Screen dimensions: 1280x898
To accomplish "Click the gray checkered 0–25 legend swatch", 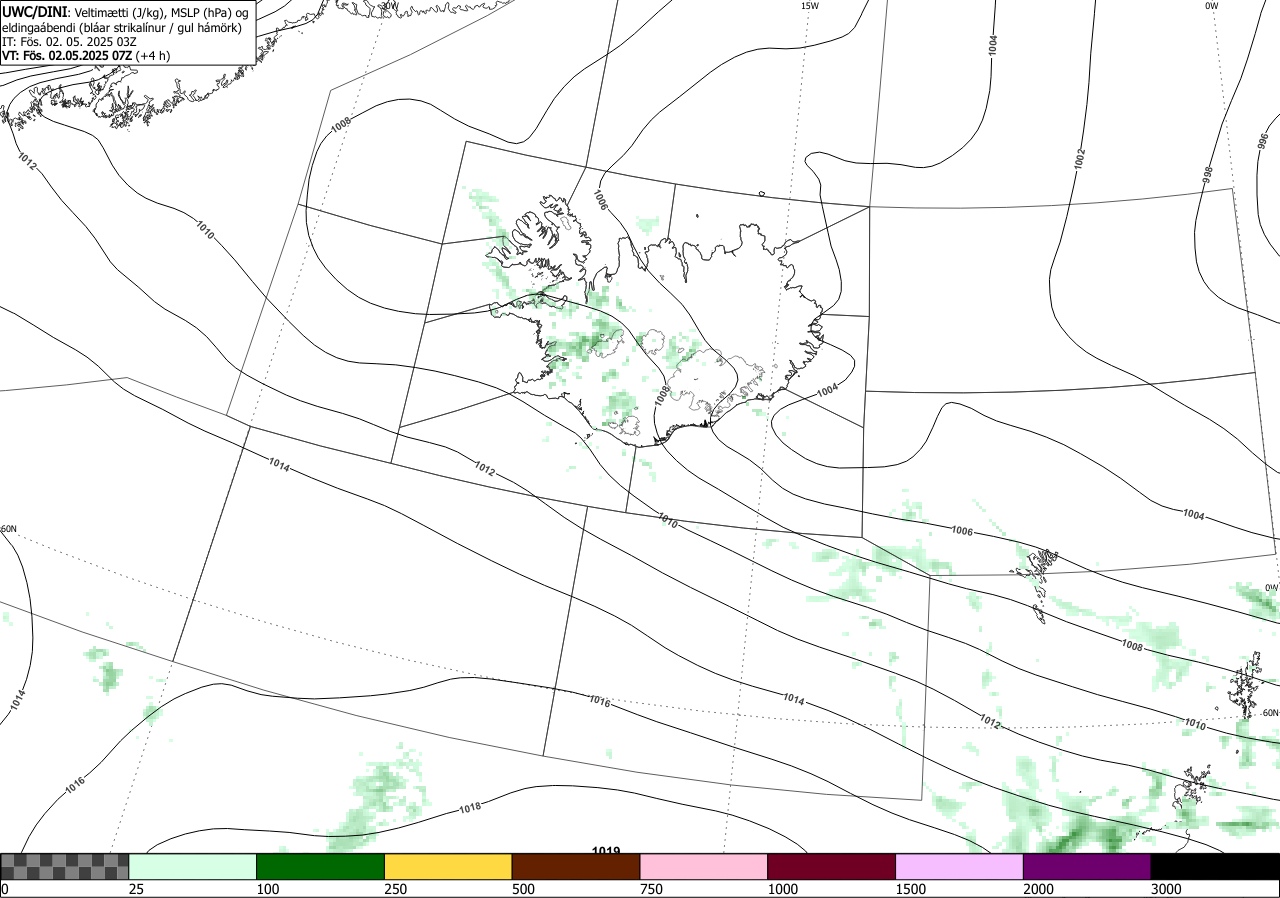I will tap(65, 866).
